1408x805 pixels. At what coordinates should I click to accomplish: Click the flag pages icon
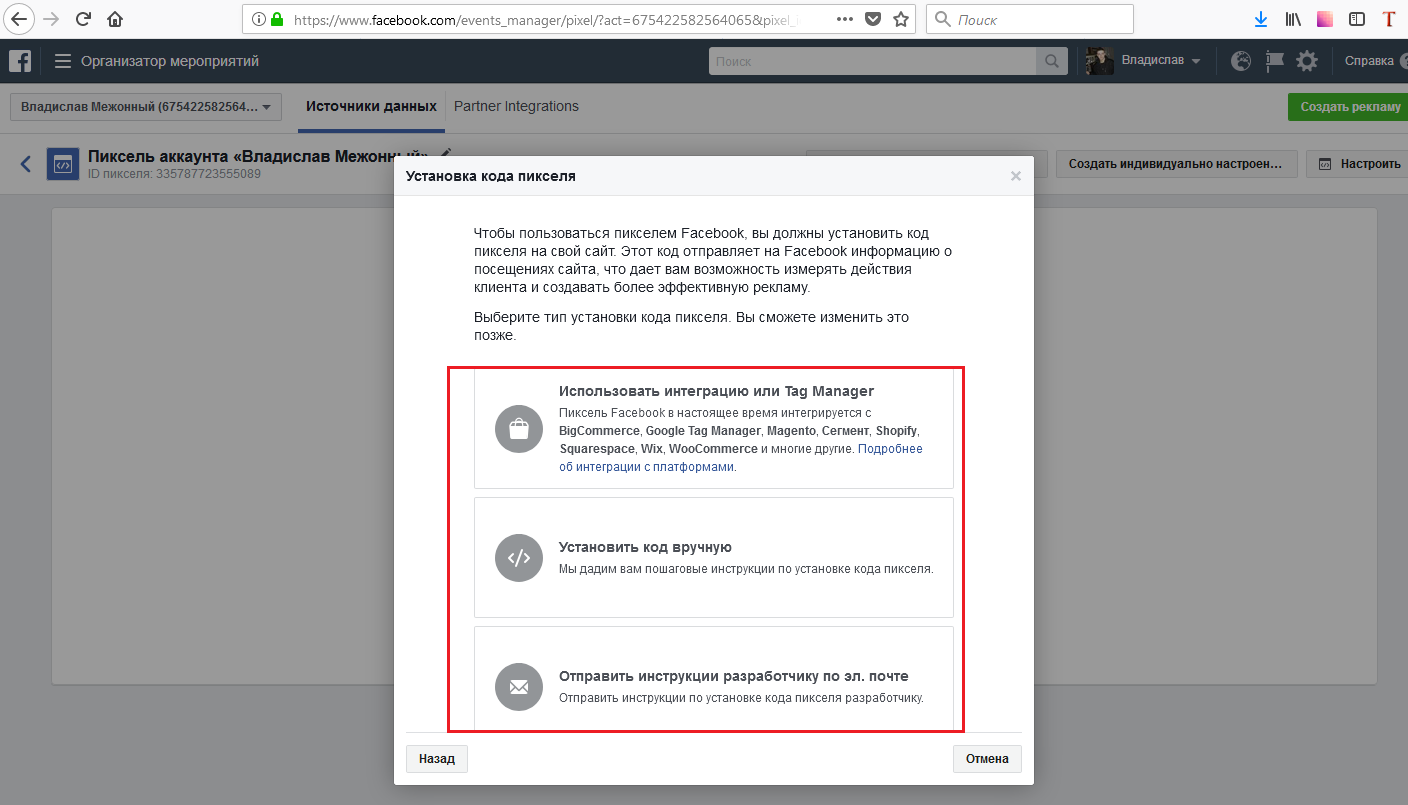tap(1274, 61)
